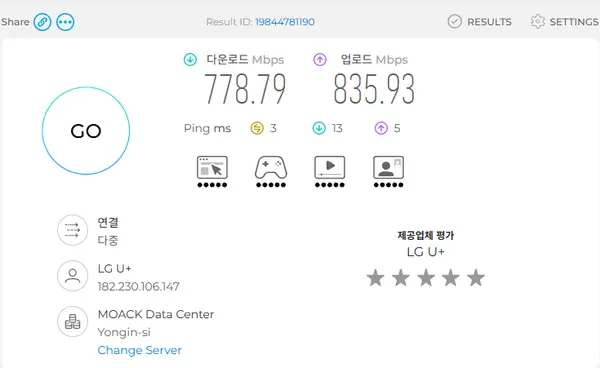The height and width of the screenshot is (368, 600).
Task: Click the 다운로드 Mbps label
Action: pos(245,60)
